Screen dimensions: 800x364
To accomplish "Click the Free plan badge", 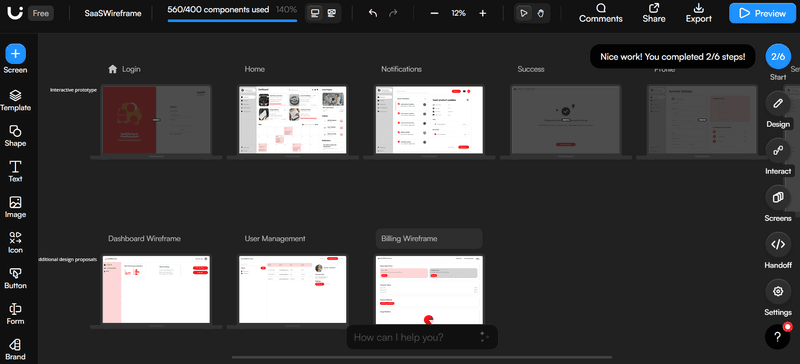I will pyautogui.click(x=40, y=13).
